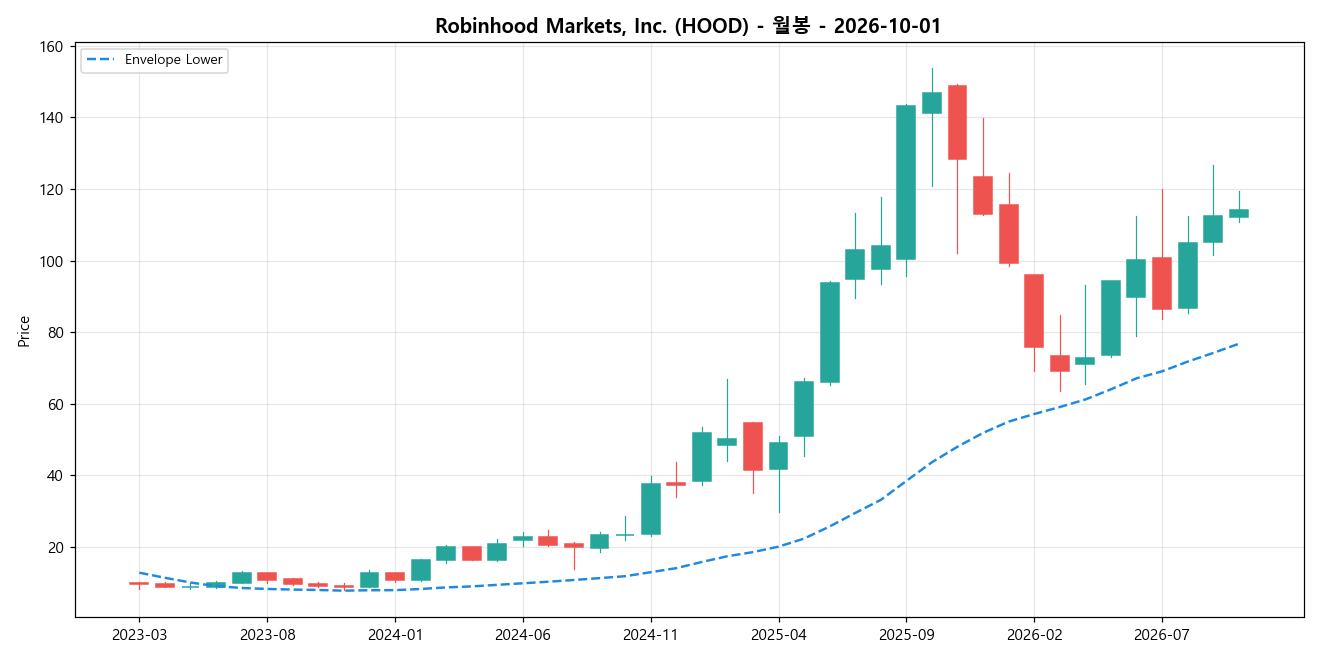Click x-axis label 2024-01
The image size is (1320, 660).
point(395,634)
